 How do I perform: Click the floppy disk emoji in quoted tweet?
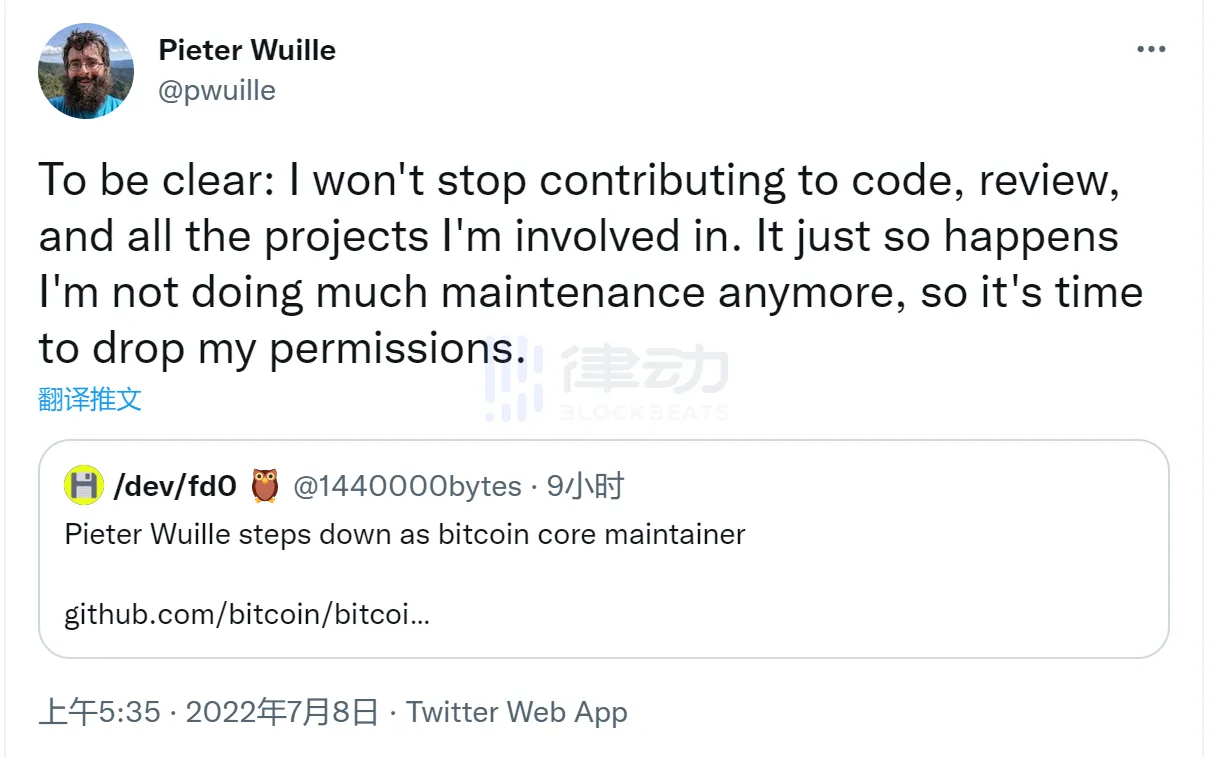pyautogui.click(x=84, y=485)
